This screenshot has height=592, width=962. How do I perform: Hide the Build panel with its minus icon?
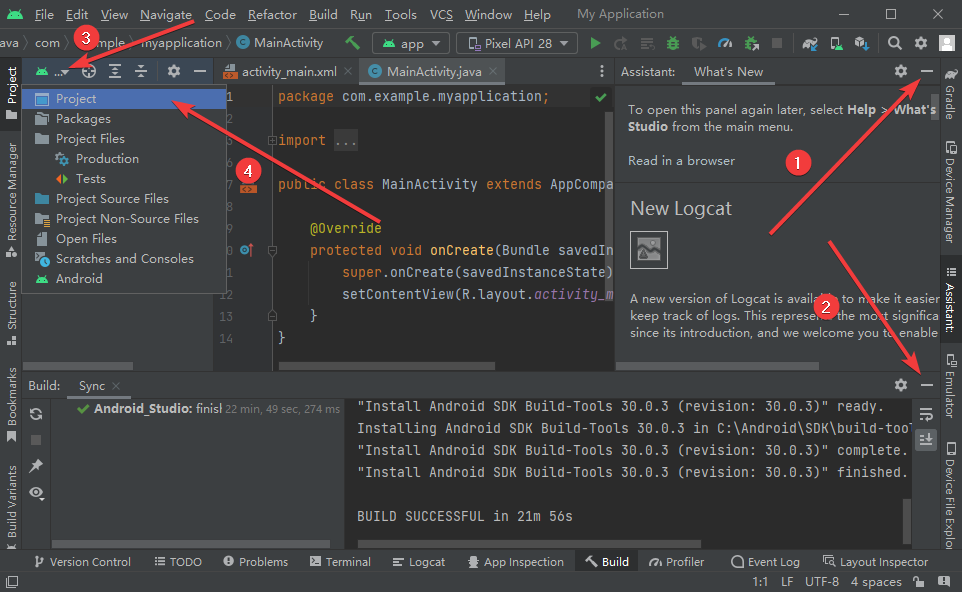point(926,385)
